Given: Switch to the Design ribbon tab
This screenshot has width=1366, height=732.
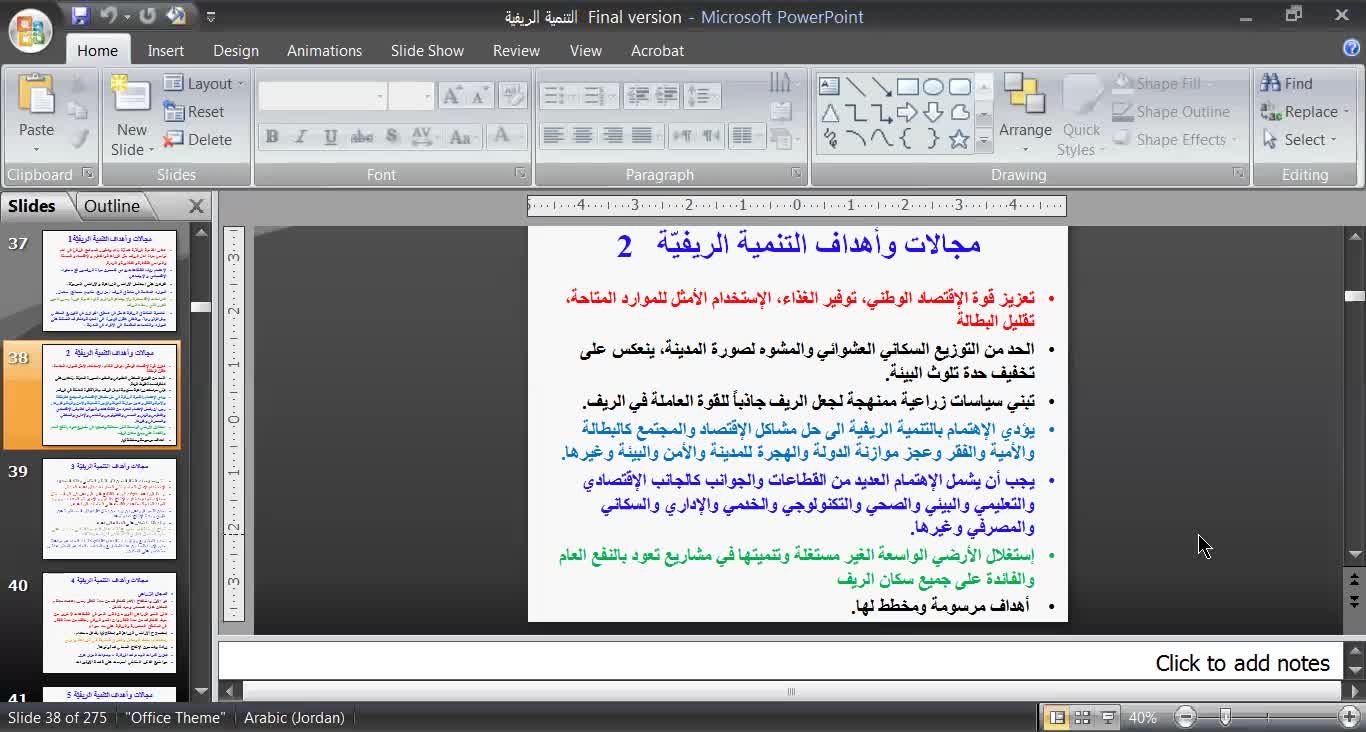Looking at the screenshot, I should tap(236, 50).
